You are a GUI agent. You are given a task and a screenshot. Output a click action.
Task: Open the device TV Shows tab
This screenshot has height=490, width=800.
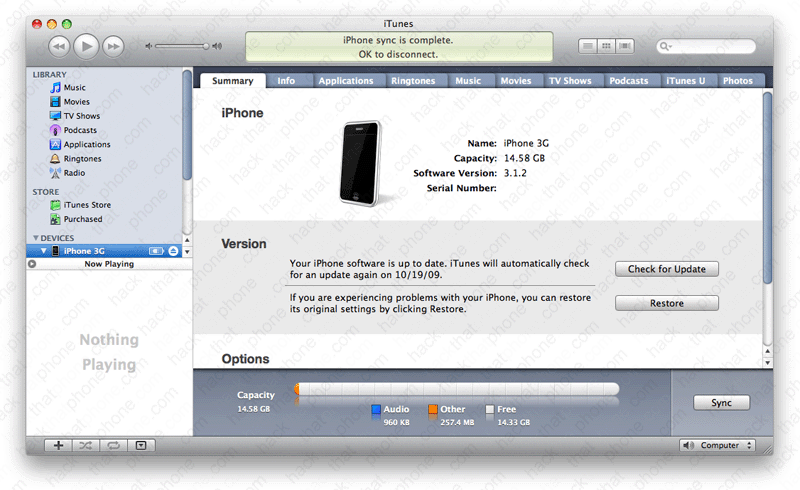pos(570,81)
